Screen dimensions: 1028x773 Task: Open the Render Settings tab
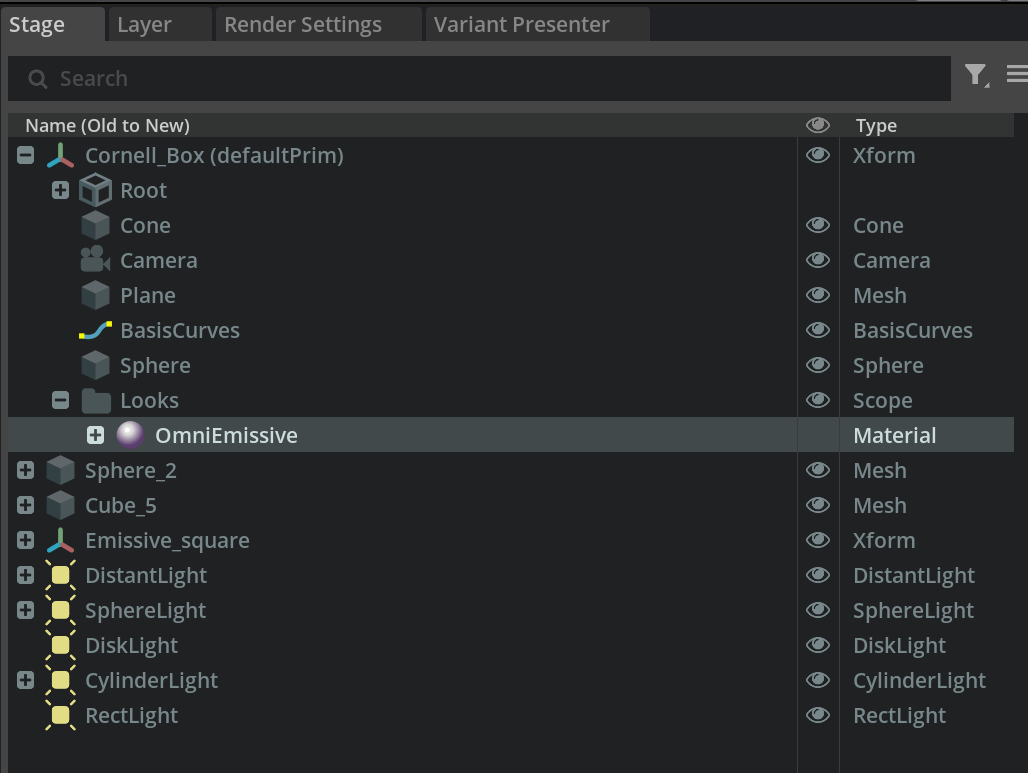(x=303, y=25)
